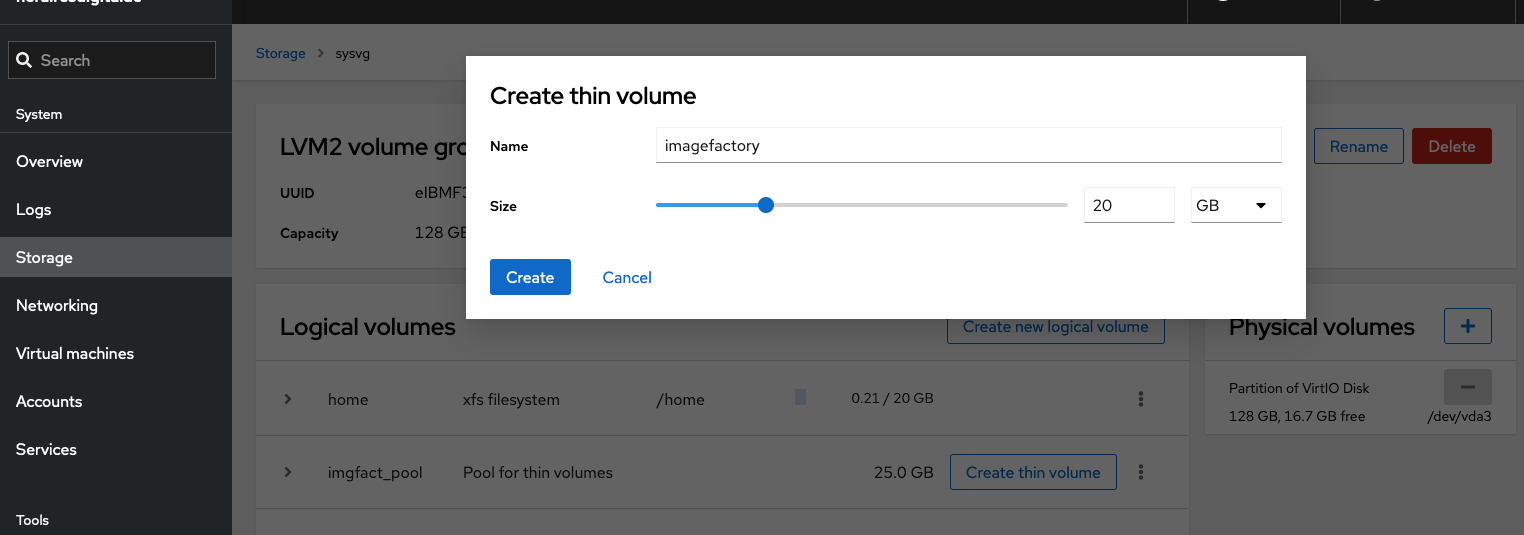Expand the imgfact_pool row details
Viewport: 1524px width, 535px height.
[x=288, y=472]
